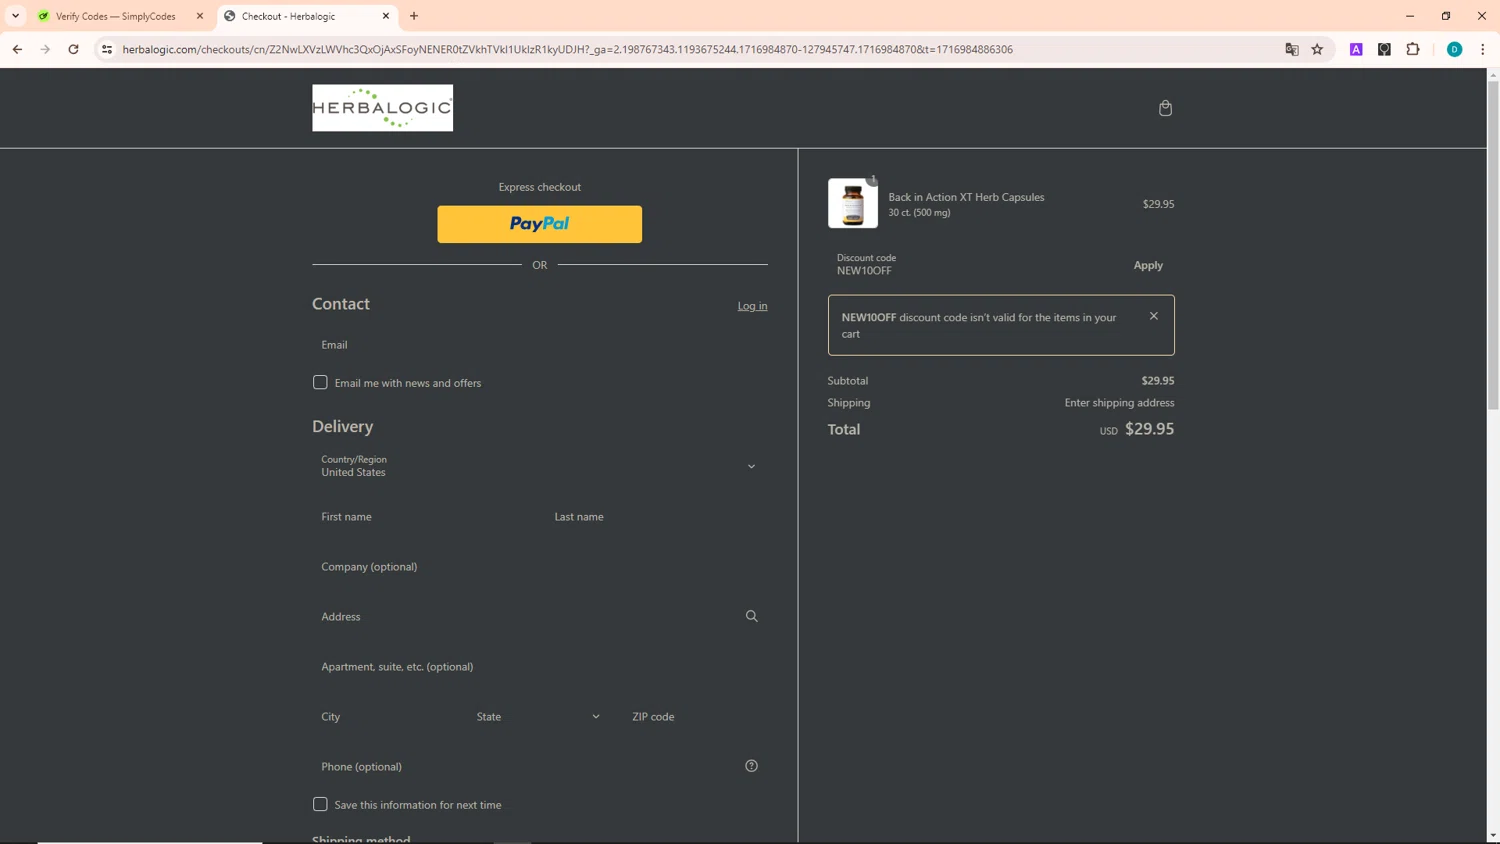Screen dimensions: 1500x844
Task: Click the Enter shipping address text
Action: coord(1119,403)
